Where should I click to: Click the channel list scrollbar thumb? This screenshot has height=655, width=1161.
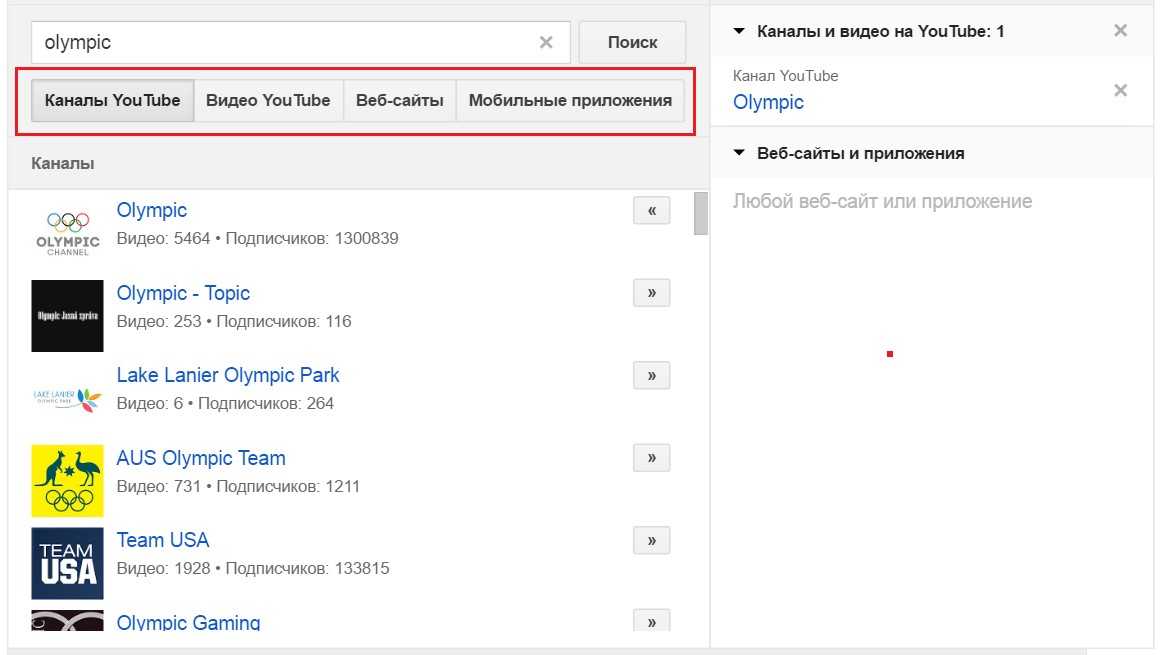[x=700, y=213]
